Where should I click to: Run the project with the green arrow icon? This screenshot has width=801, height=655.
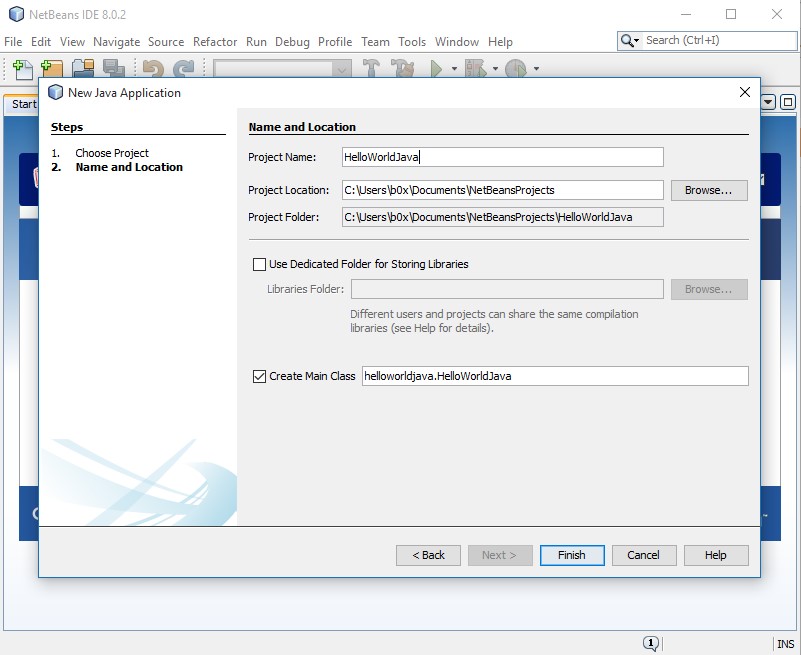437,70
